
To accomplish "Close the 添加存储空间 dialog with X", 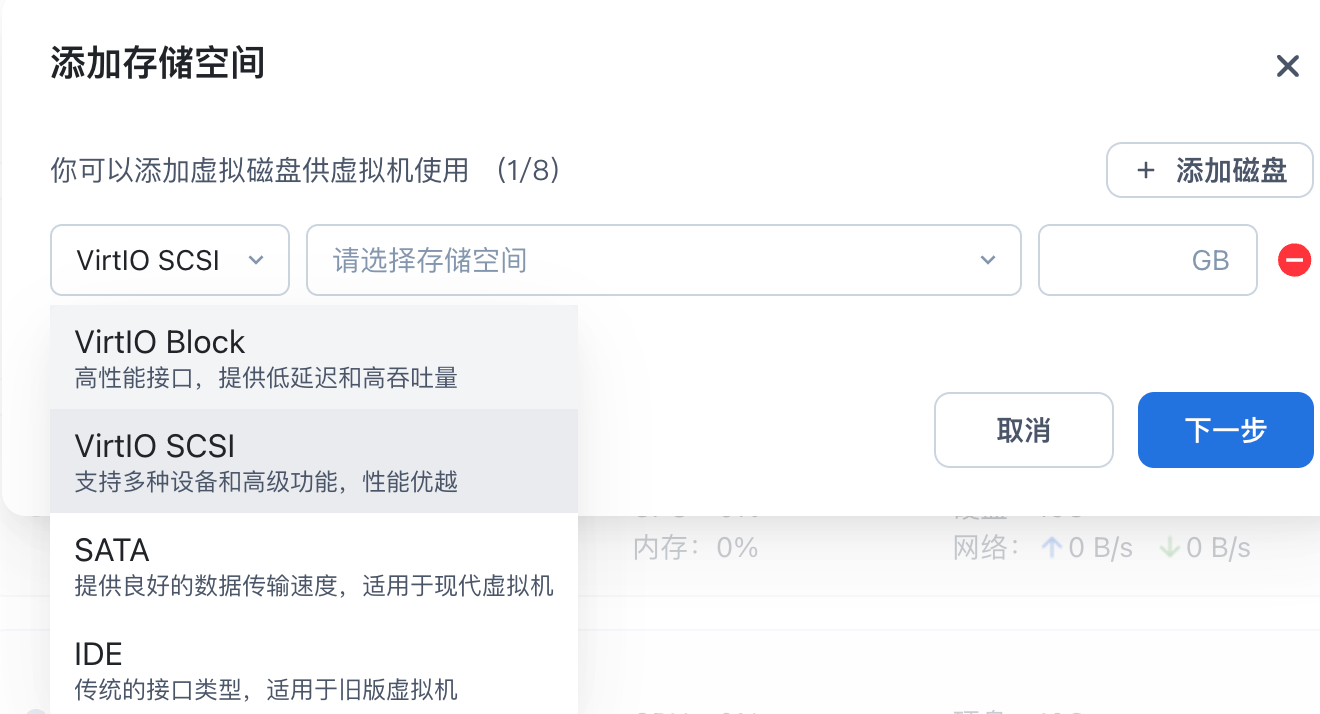I will pyautogui.click(x=1287, y=66).
